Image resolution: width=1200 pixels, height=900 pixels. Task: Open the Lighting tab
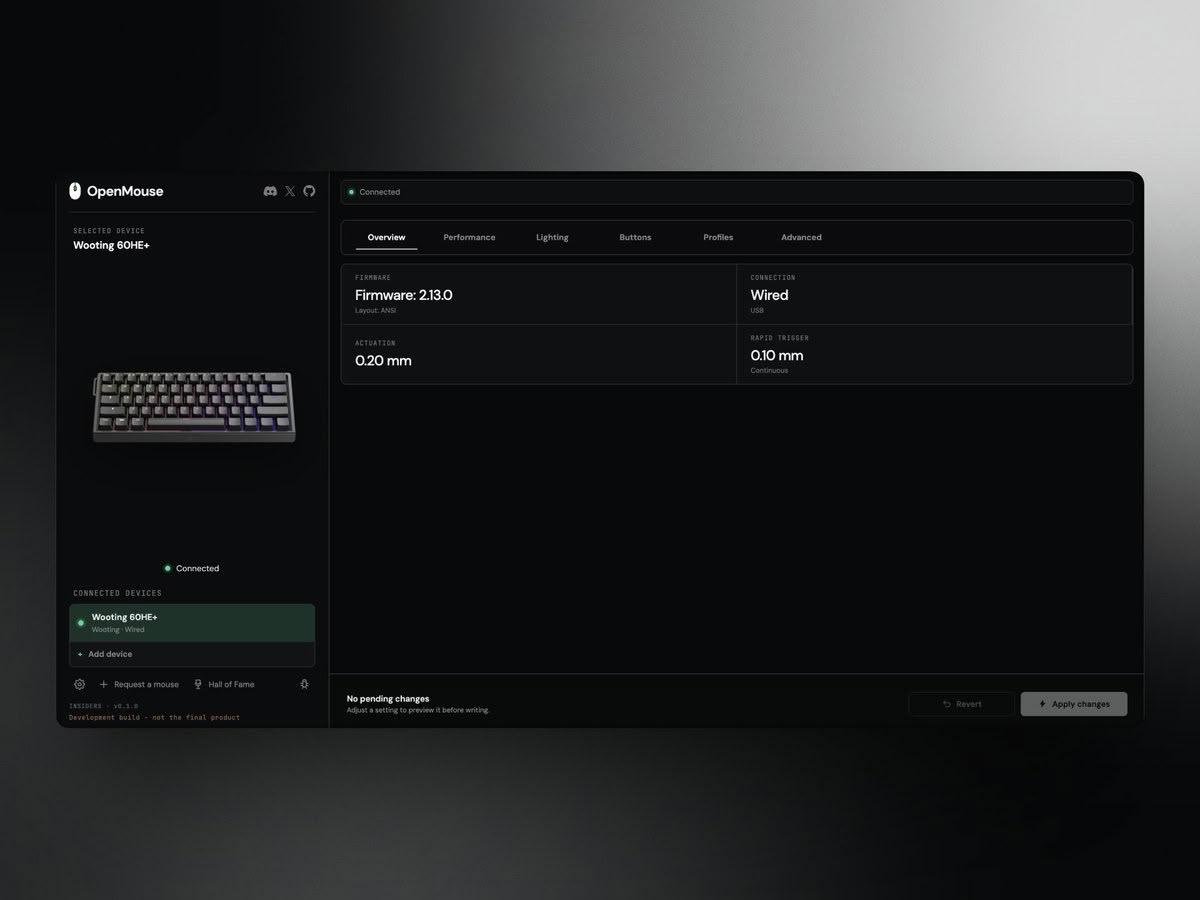click(x=552, y=237)
